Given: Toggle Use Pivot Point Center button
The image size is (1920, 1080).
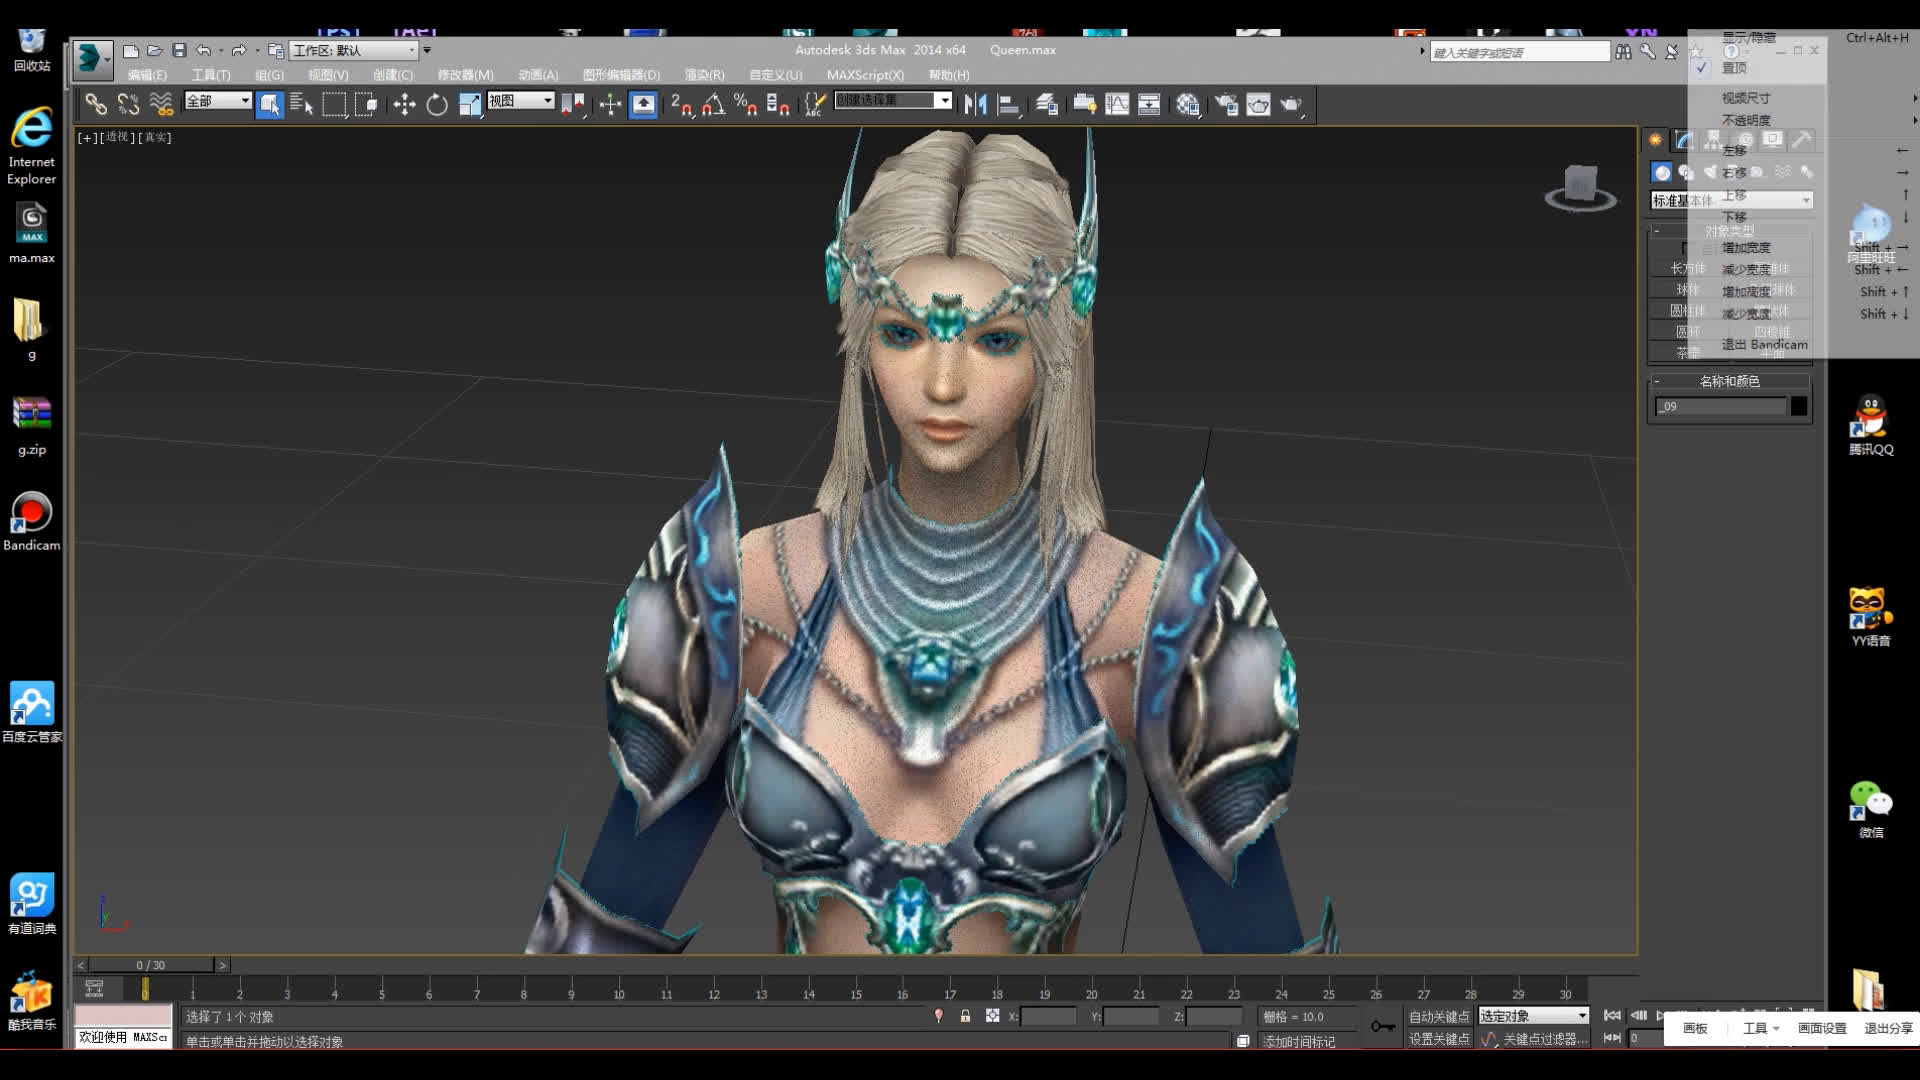Looking at the screenshot, I should (573, 104).
